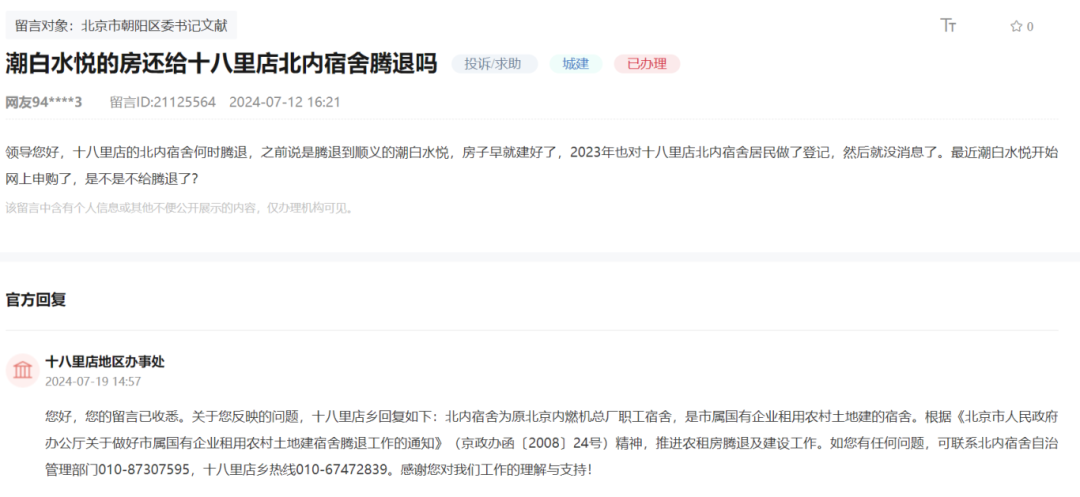This screenshot has height=497, width=1080.
Task: Click the font size adjustment icon
Action: coord(948,26)
